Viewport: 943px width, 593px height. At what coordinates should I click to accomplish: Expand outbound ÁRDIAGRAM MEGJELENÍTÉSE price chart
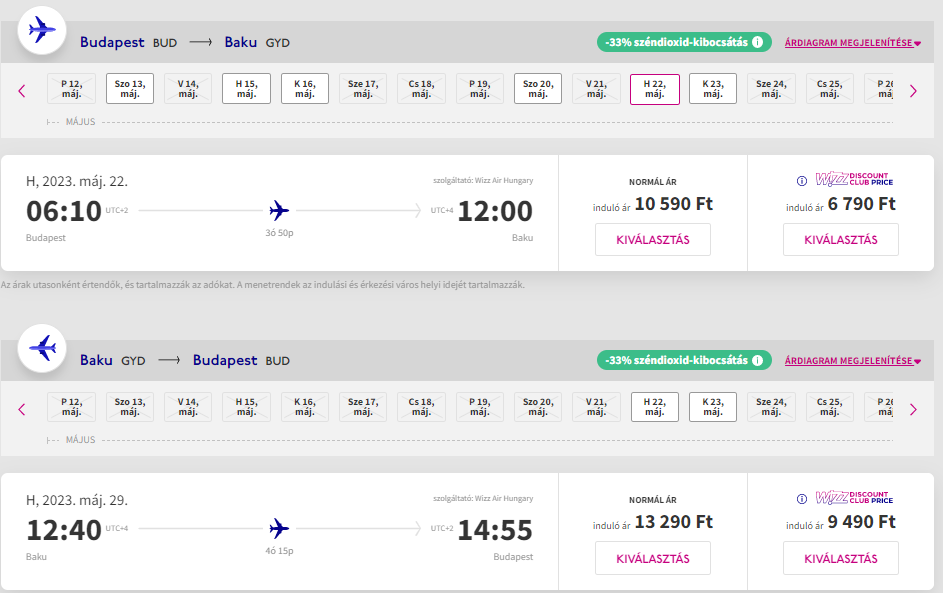pyautogui.click(x=852, y=43)
